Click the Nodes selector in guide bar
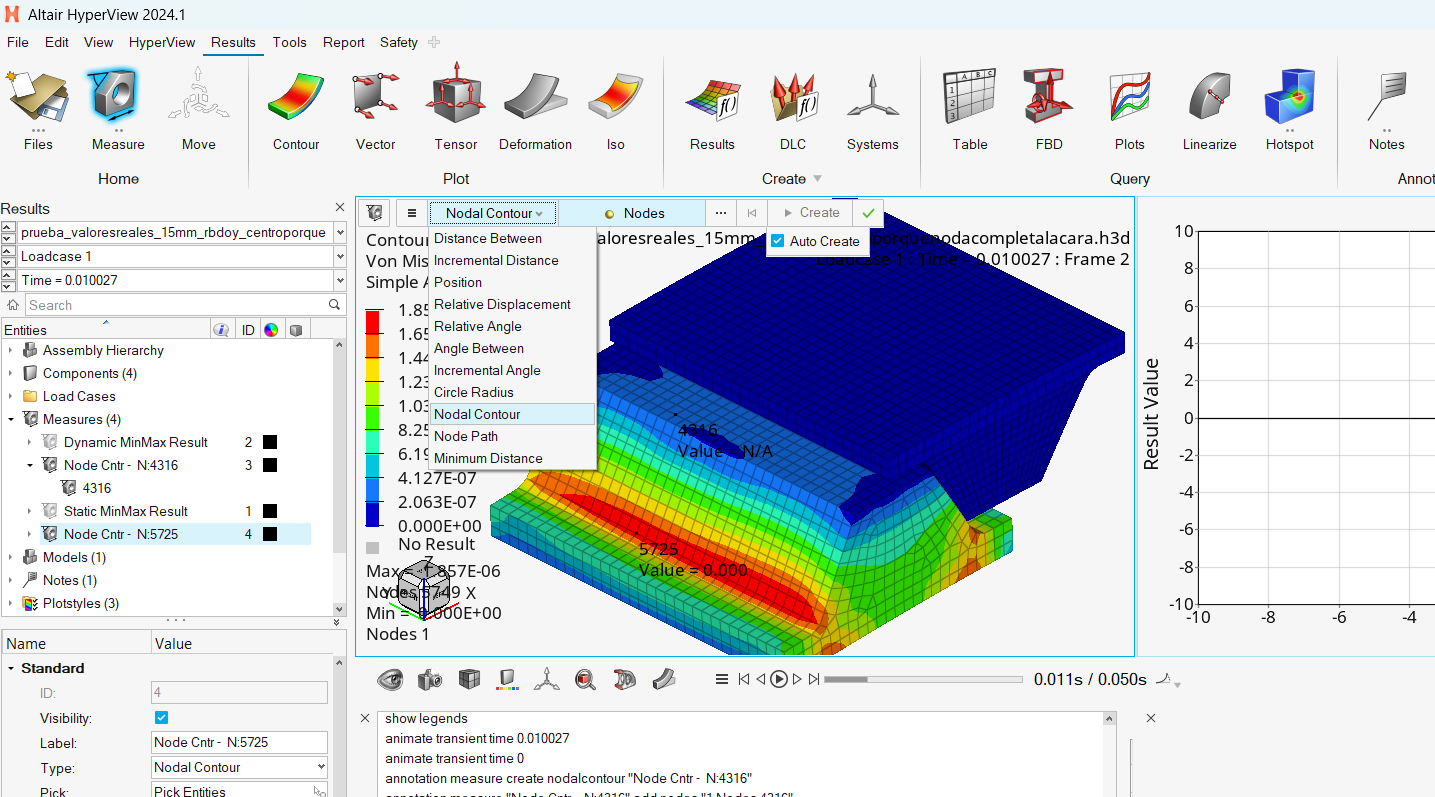The image size is (1435, 797). pyautogui.click(x=632, y=213)
